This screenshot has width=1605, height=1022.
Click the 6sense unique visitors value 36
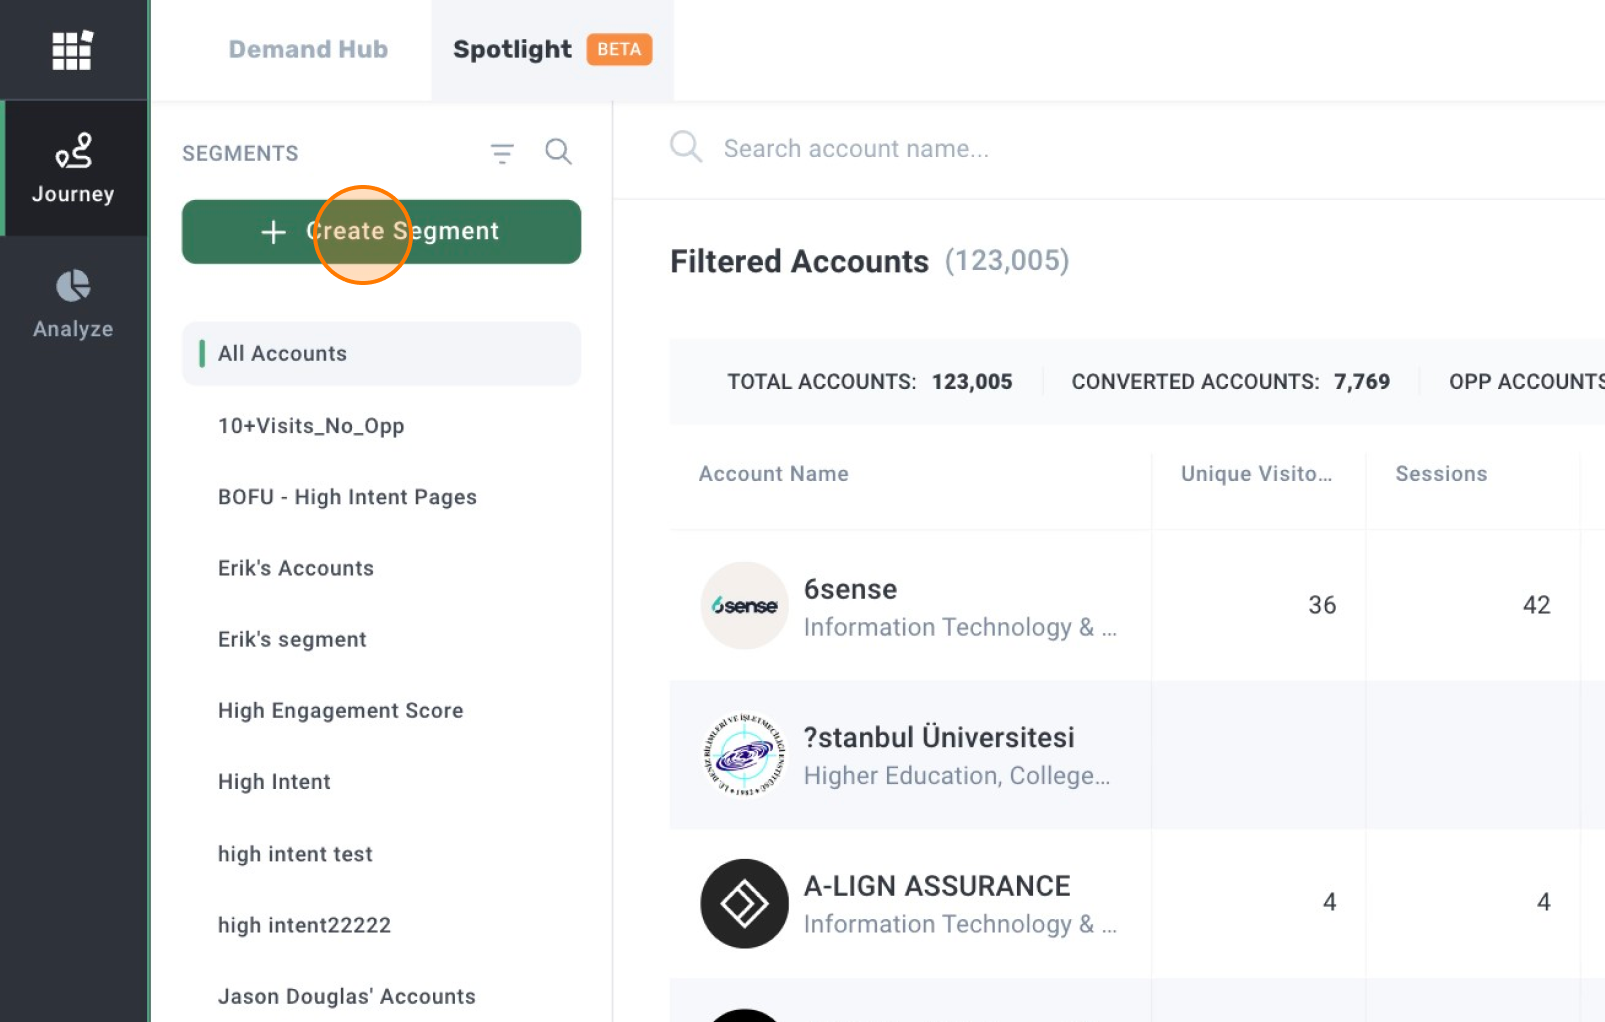1322,605
